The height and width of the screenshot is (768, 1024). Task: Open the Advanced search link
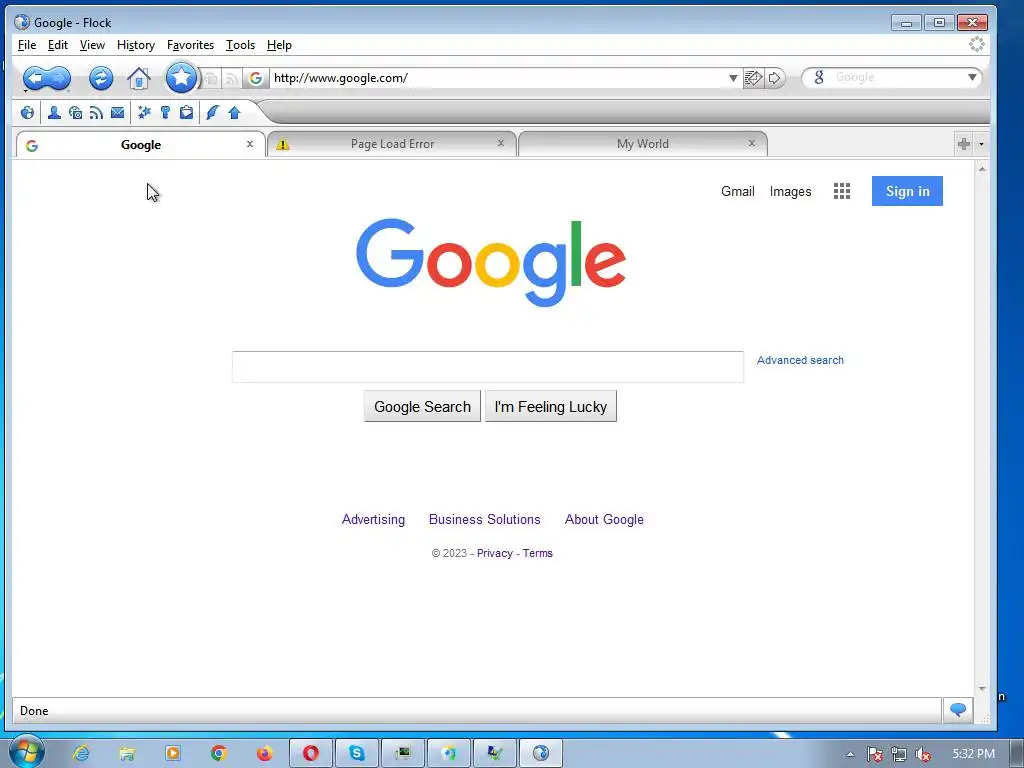click(x=800, y=360)
